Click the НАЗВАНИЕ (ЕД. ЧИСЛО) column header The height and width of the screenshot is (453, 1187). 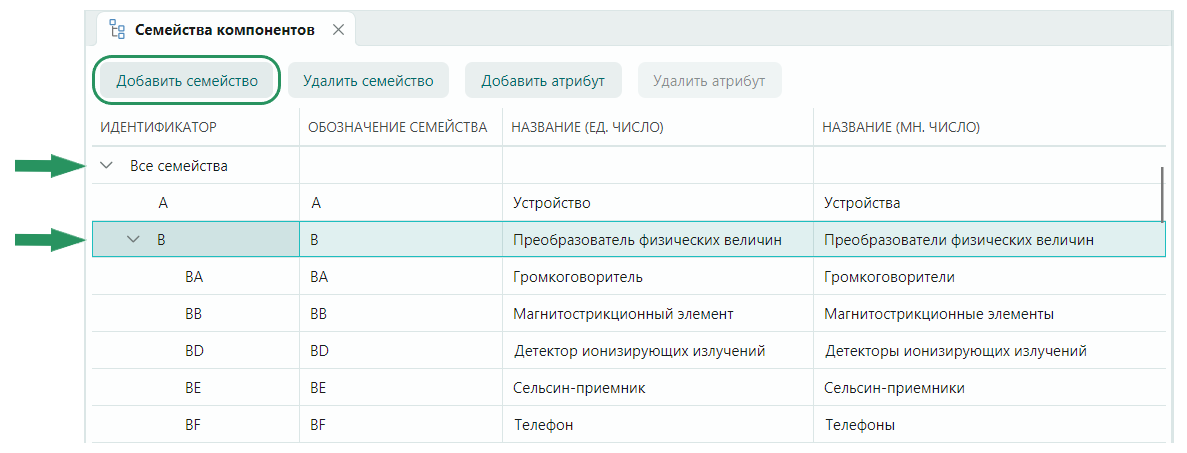click(x=588, y=127)
